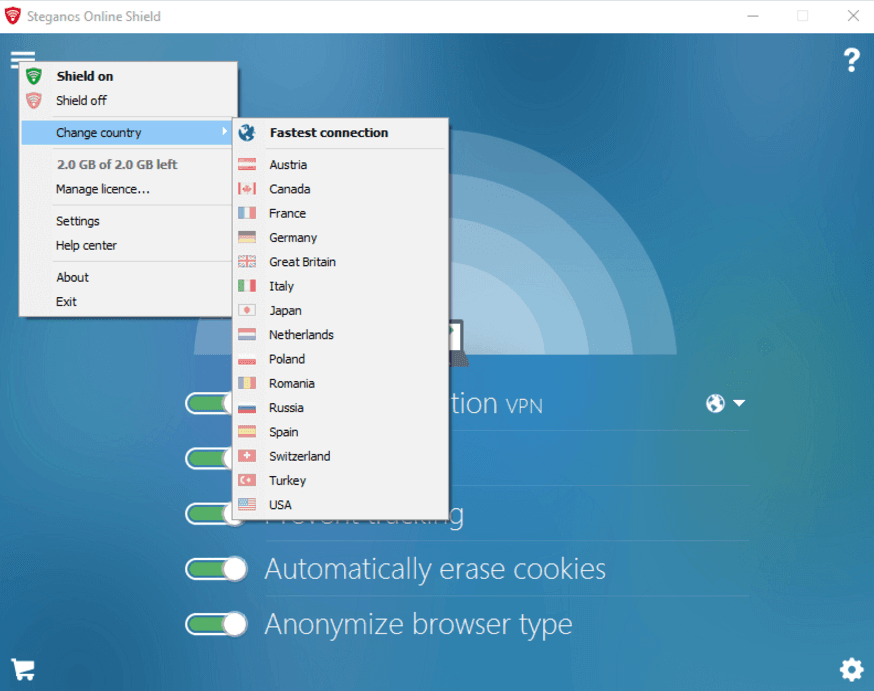This screenshot has width=874, height=691.
Task: Click the Italy flag icon
Action: tap(247, 286)
